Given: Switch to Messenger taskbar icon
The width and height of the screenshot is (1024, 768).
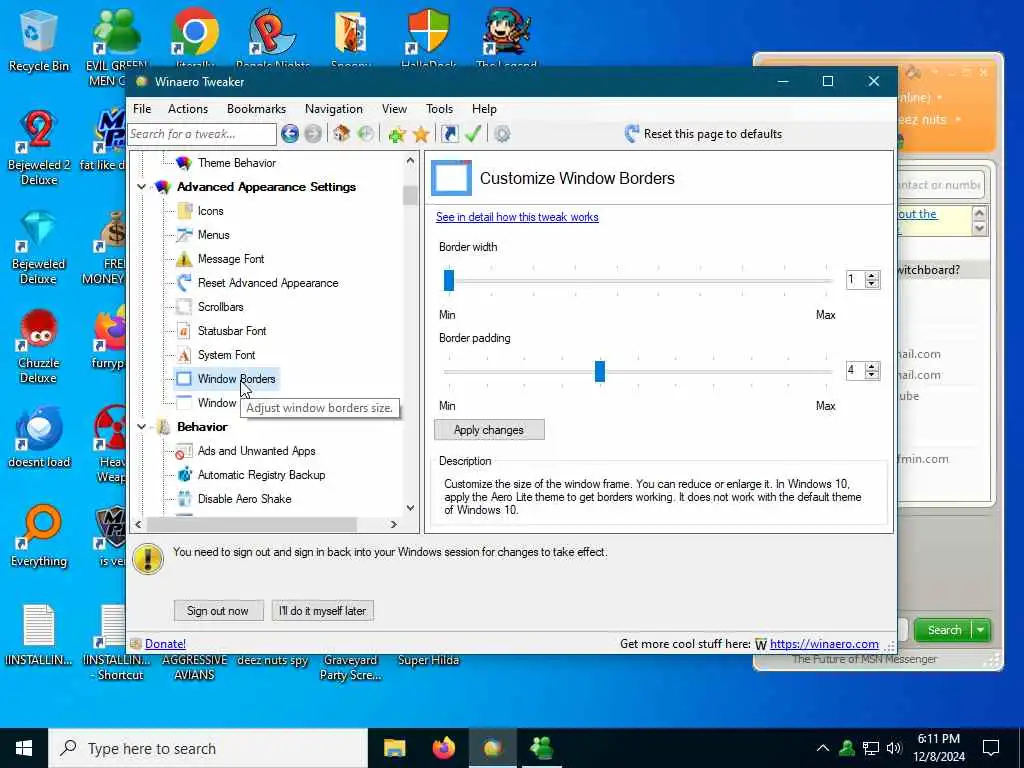Looking at the screenshot, I should pos(541,748).
